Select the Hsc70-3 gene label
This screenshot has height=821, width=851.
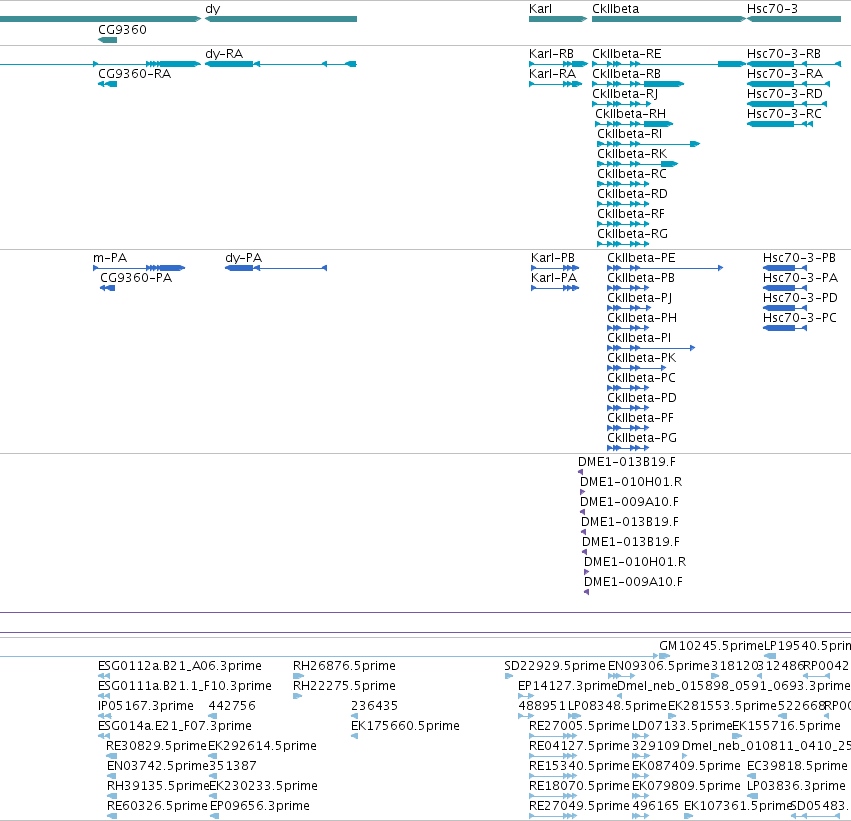[x=772, y=9]
